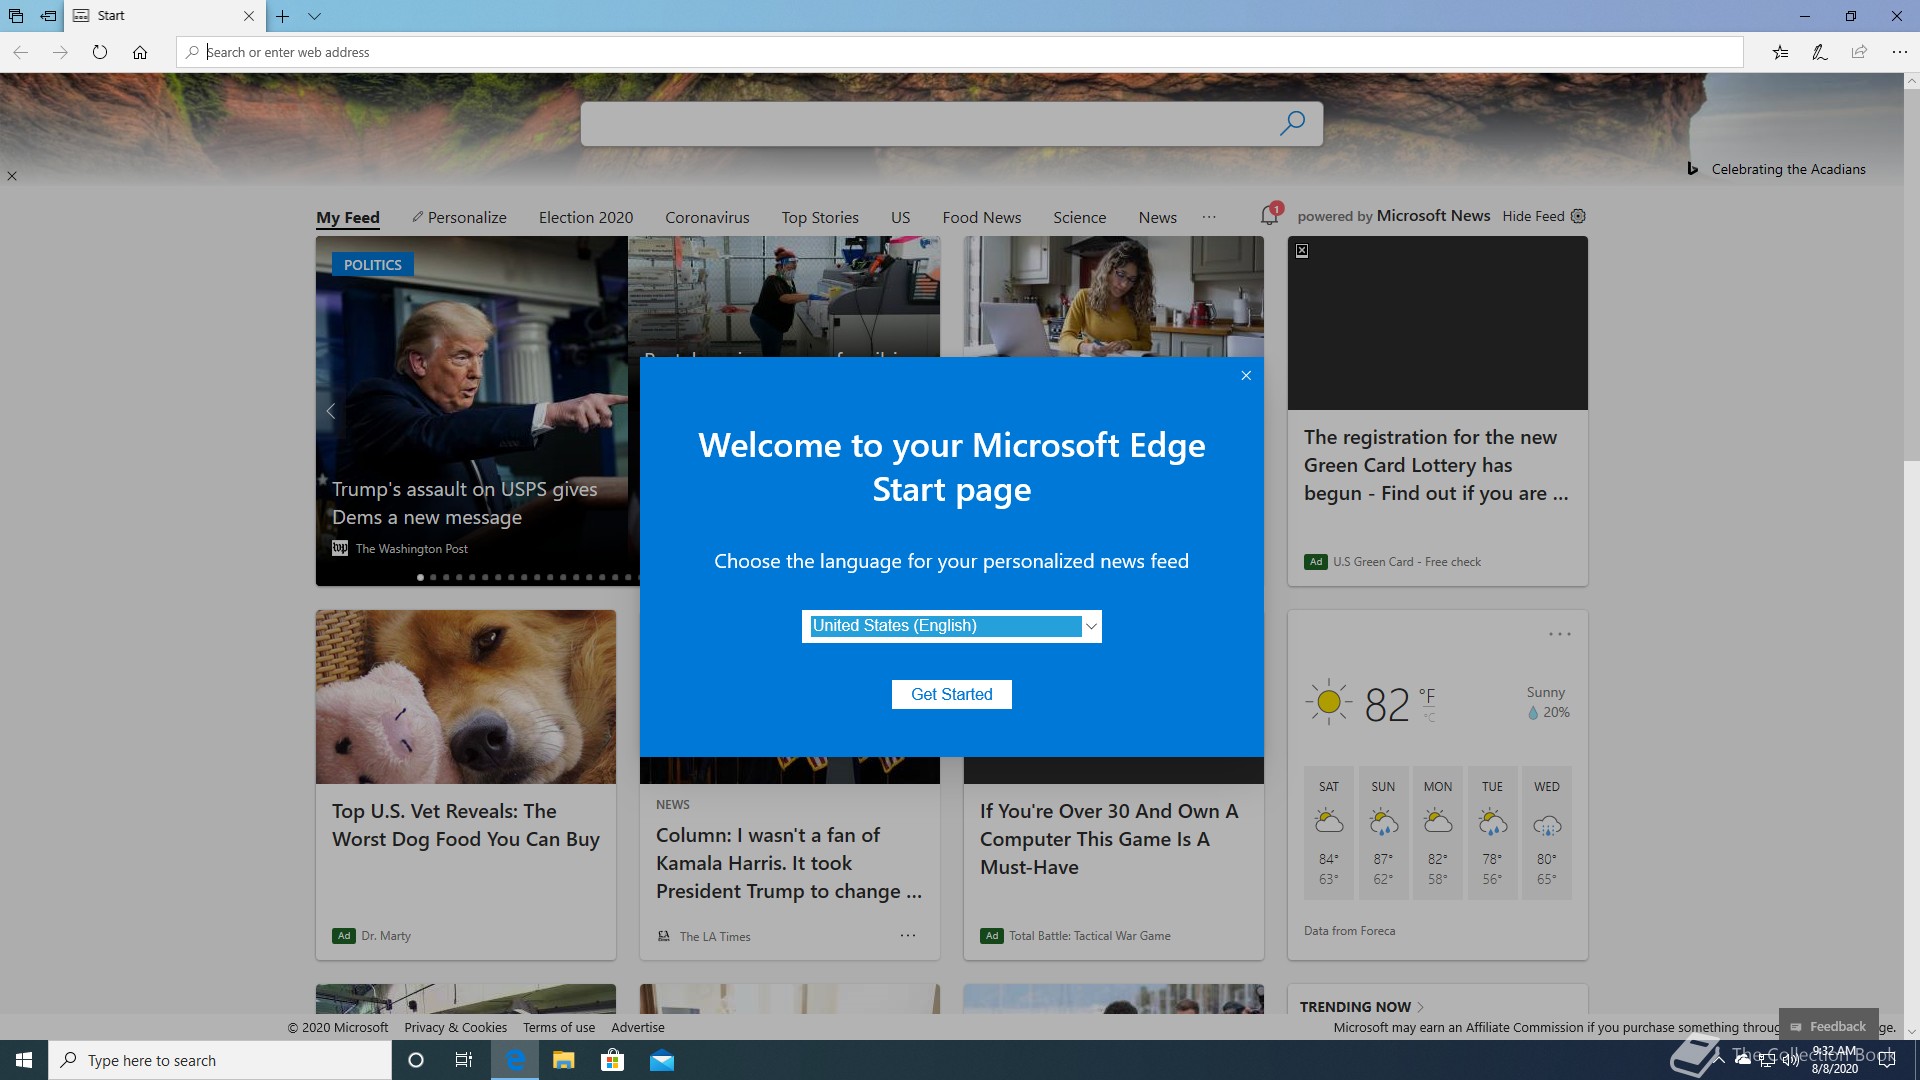The image size is (1920, 1080).
Task: Open Celebrating the Acadians link
Action: (x=1788, y=169)
